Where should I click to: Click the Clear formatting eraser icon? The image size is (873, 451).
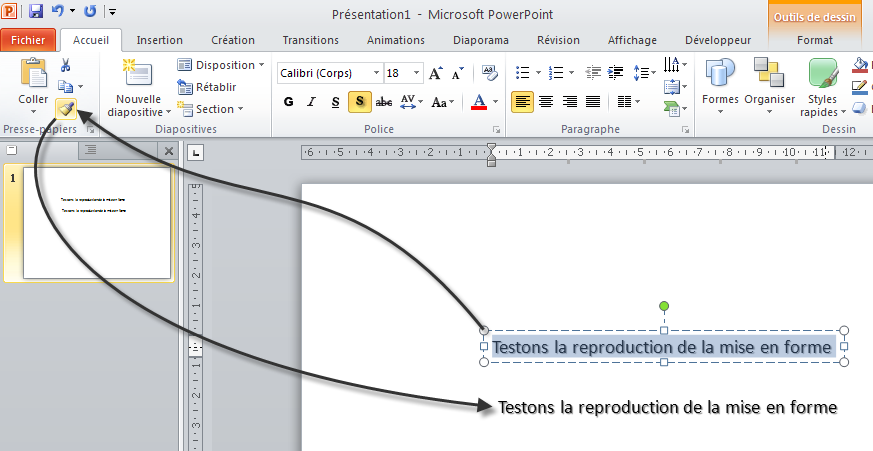489,73
